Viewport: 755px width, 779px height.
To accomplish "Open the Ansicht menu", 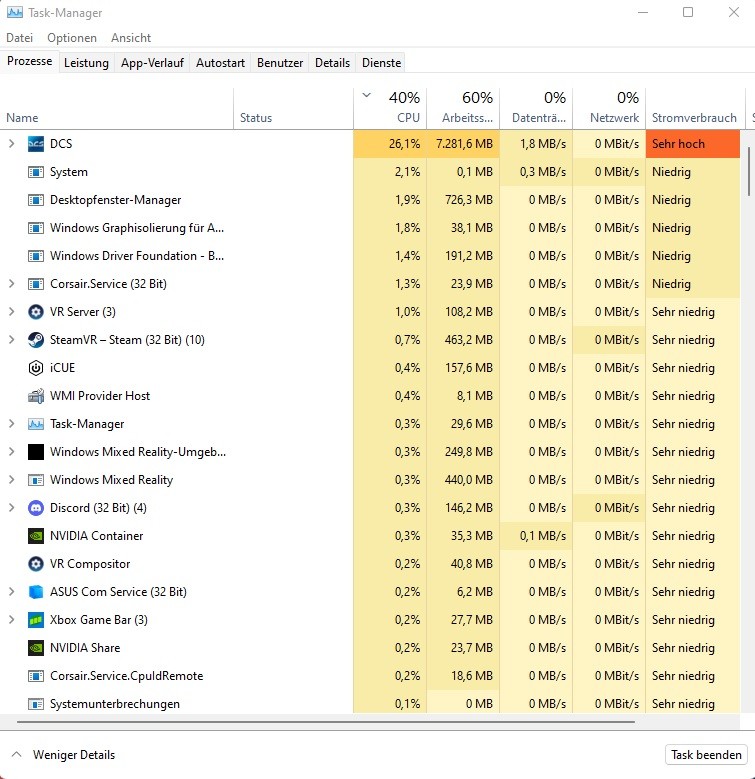I will [131, 38].
